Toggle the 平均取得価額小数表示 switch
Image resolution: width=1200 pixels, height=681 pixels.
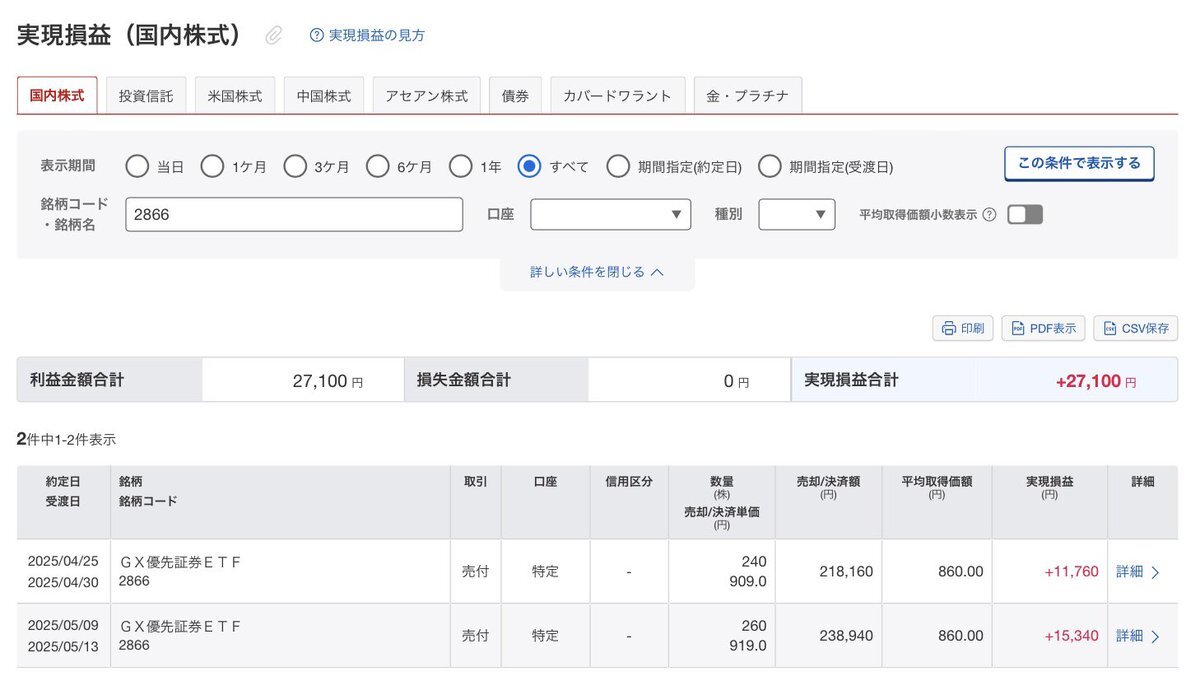click(x=1024, y=214)
